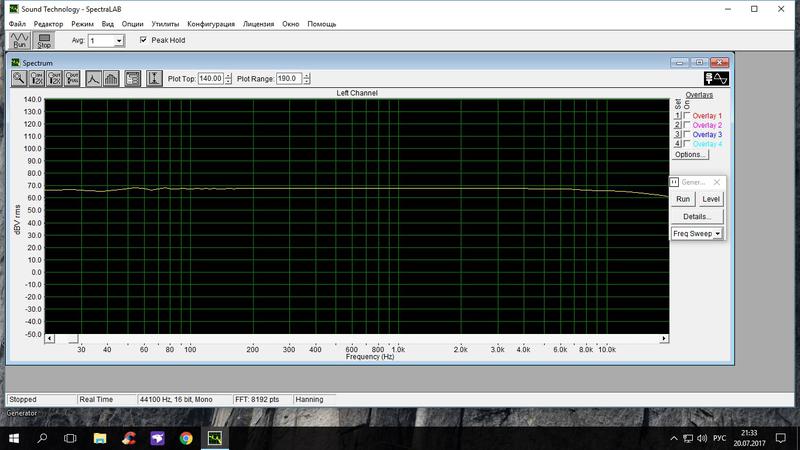Increase Plot Range with up spinner

307,76
